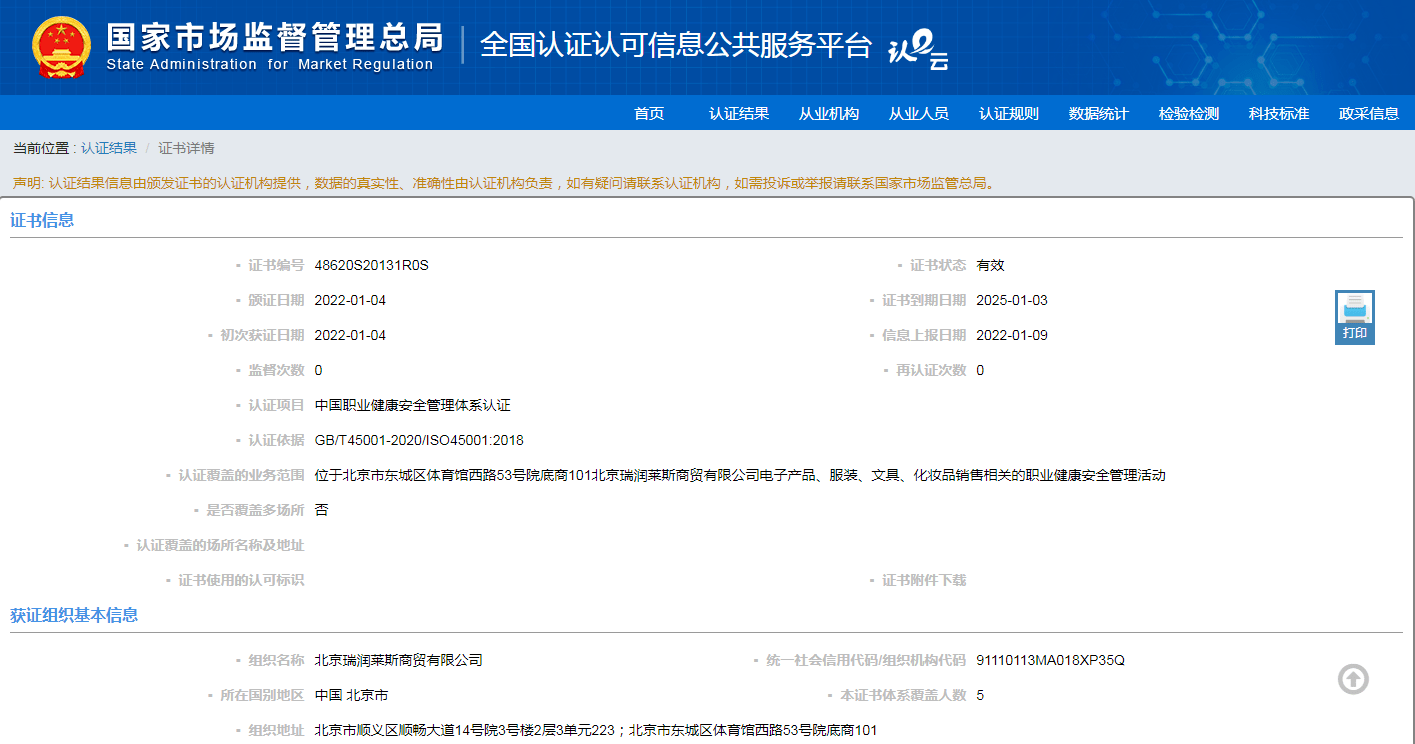The image size is (1415, 744).
Task: Click the report date 2022-01-09
Action: [1012, 335]
